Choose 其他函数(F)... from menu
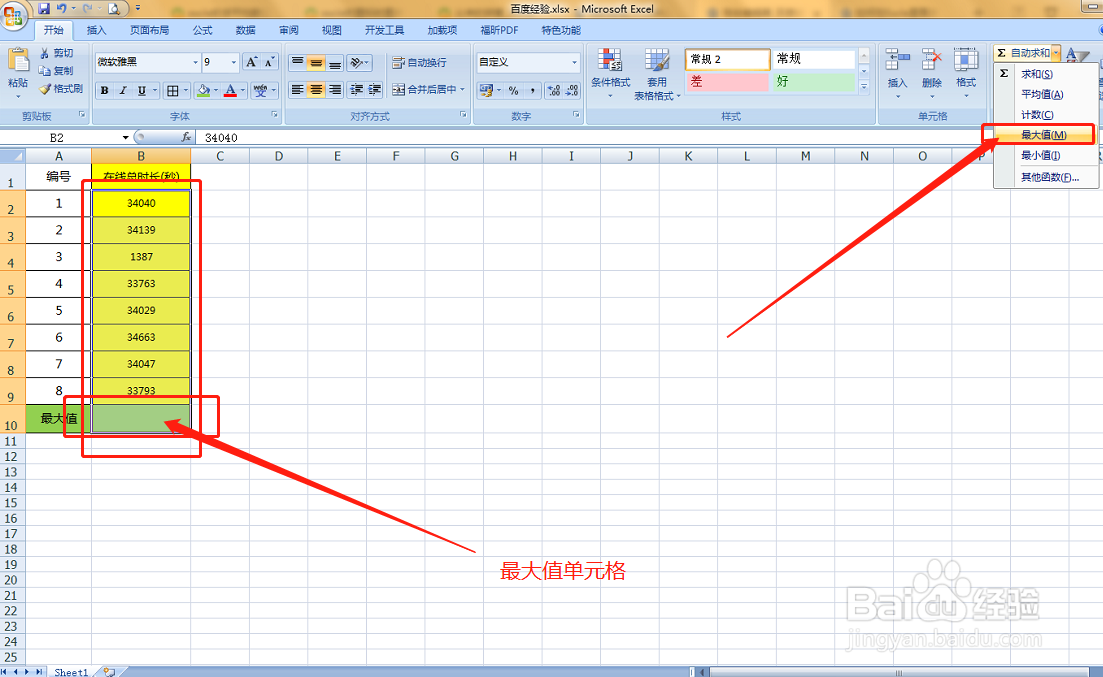The image size is (1103, 677). pos(1045,177)
